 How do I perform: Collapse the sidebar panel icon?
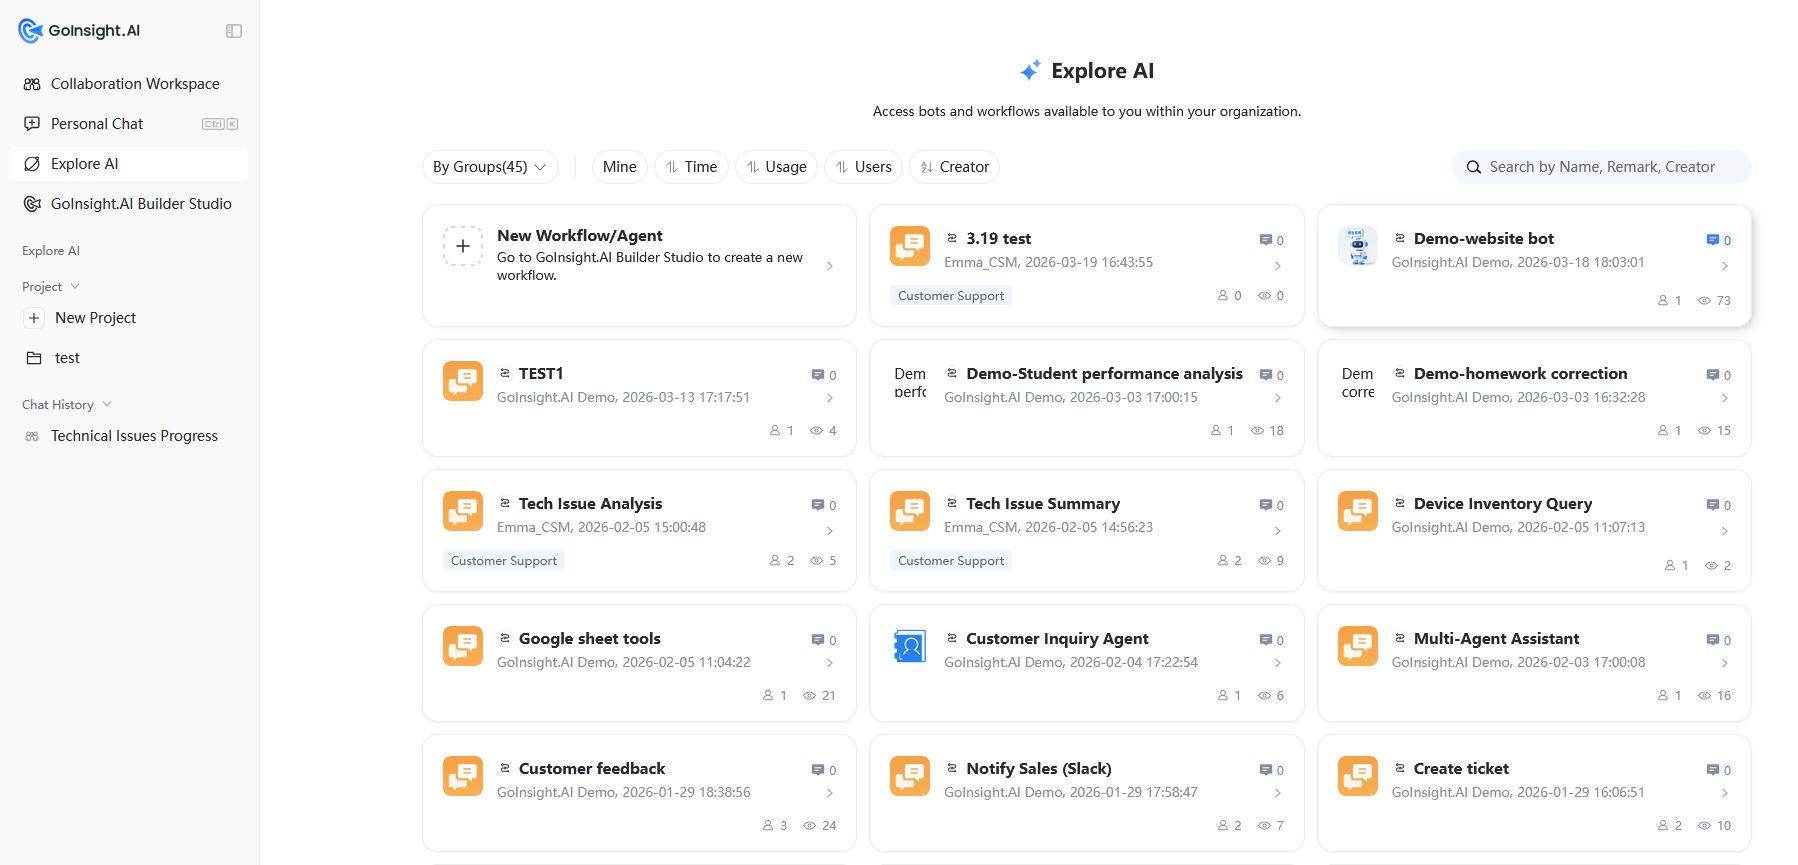coord(234,31)
